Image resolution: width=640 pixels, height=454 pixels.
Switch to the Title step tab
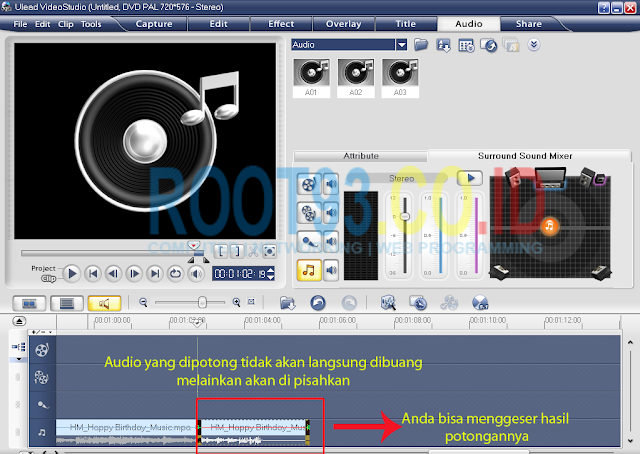point(406,24)
